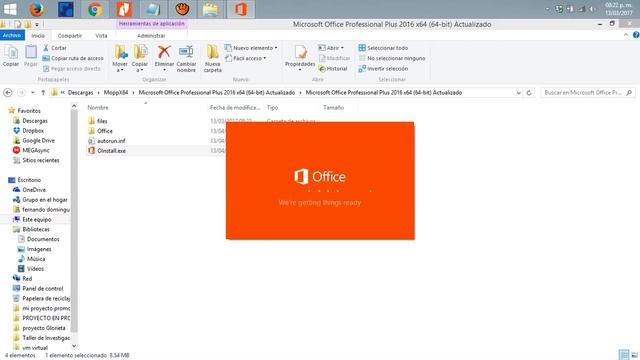The height and width of the screenshot is (360, 640).
Task: Select the Office folder
Action: (104, 131)
